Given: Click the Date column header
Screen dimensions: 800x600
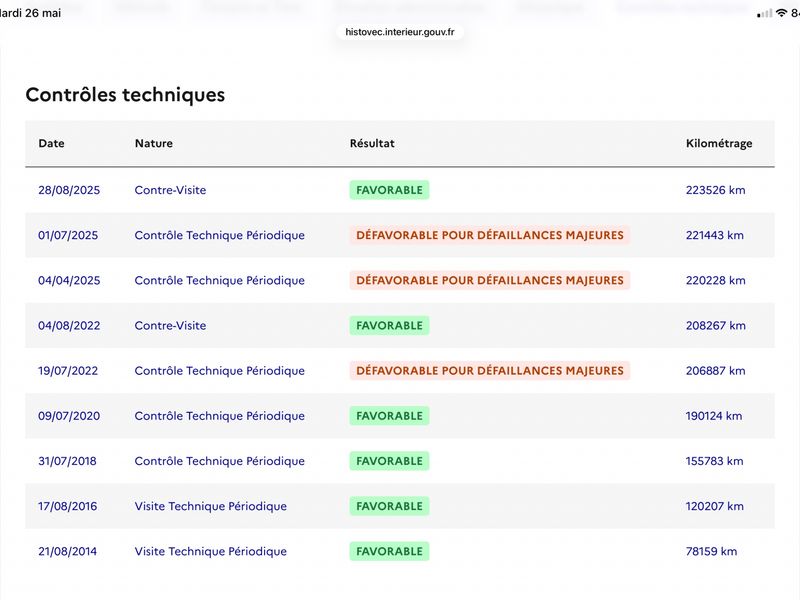Looking at the screenshot, I should [x=52, y=143].
